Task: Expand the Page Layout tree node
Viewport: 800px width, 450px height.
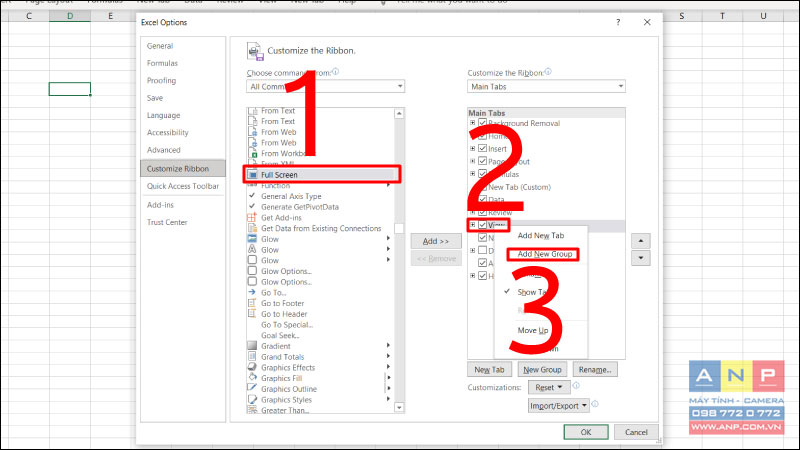Action: pyautogui.click(x=472, y=161)
